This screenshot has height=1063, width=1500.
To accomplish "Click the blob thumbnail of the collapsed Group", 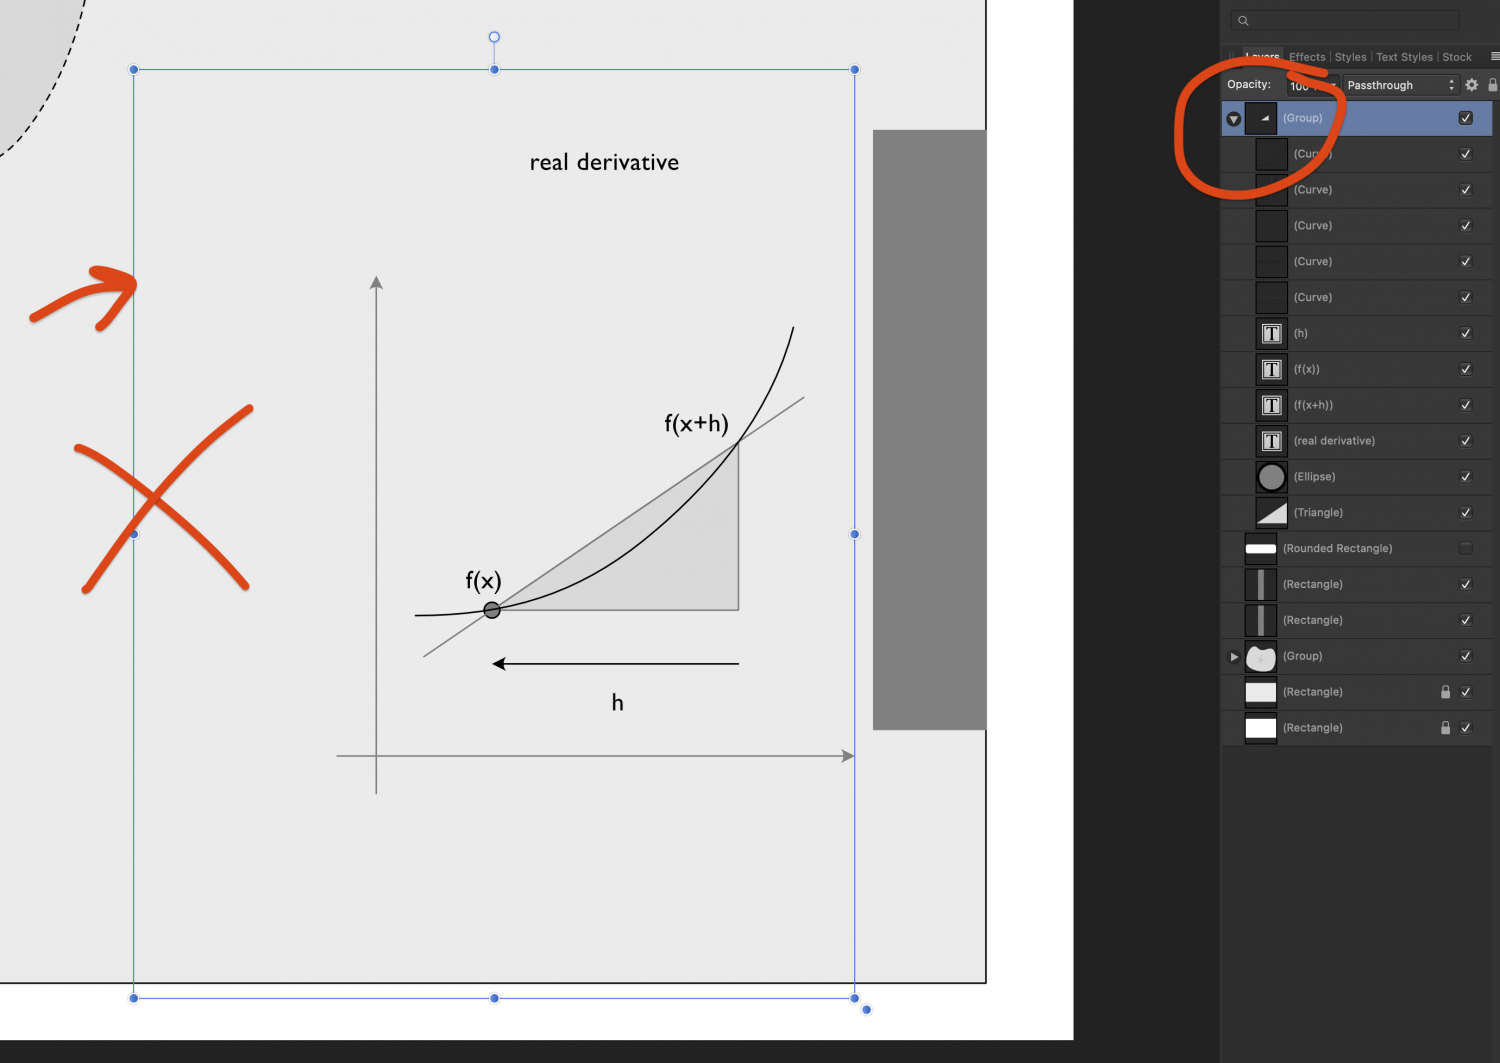I will point(1260,656).
